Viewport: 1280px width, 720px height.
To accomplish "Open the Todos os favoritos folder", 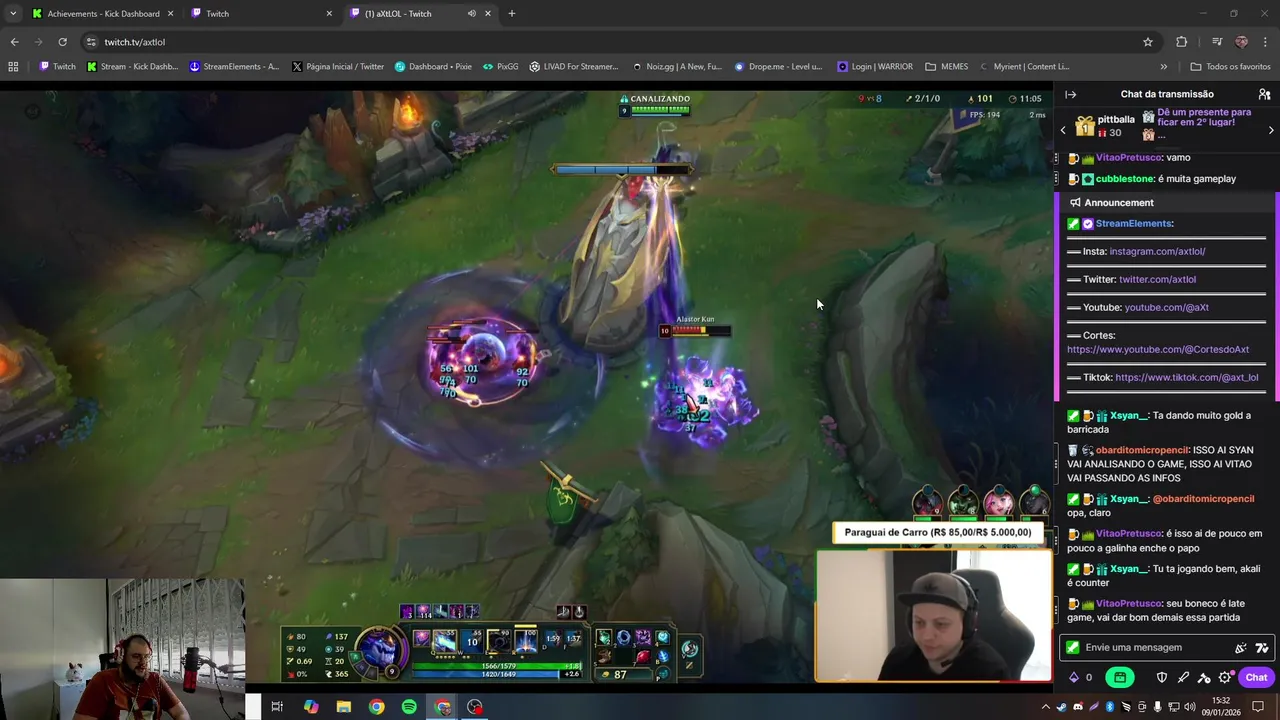I will [1230, 67].
